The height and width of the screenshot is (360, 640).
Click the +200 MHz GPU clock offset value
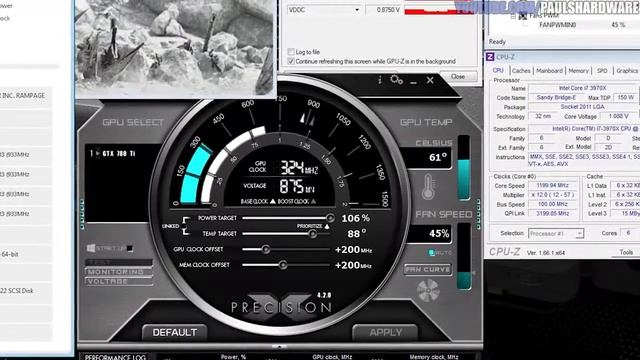353,249
